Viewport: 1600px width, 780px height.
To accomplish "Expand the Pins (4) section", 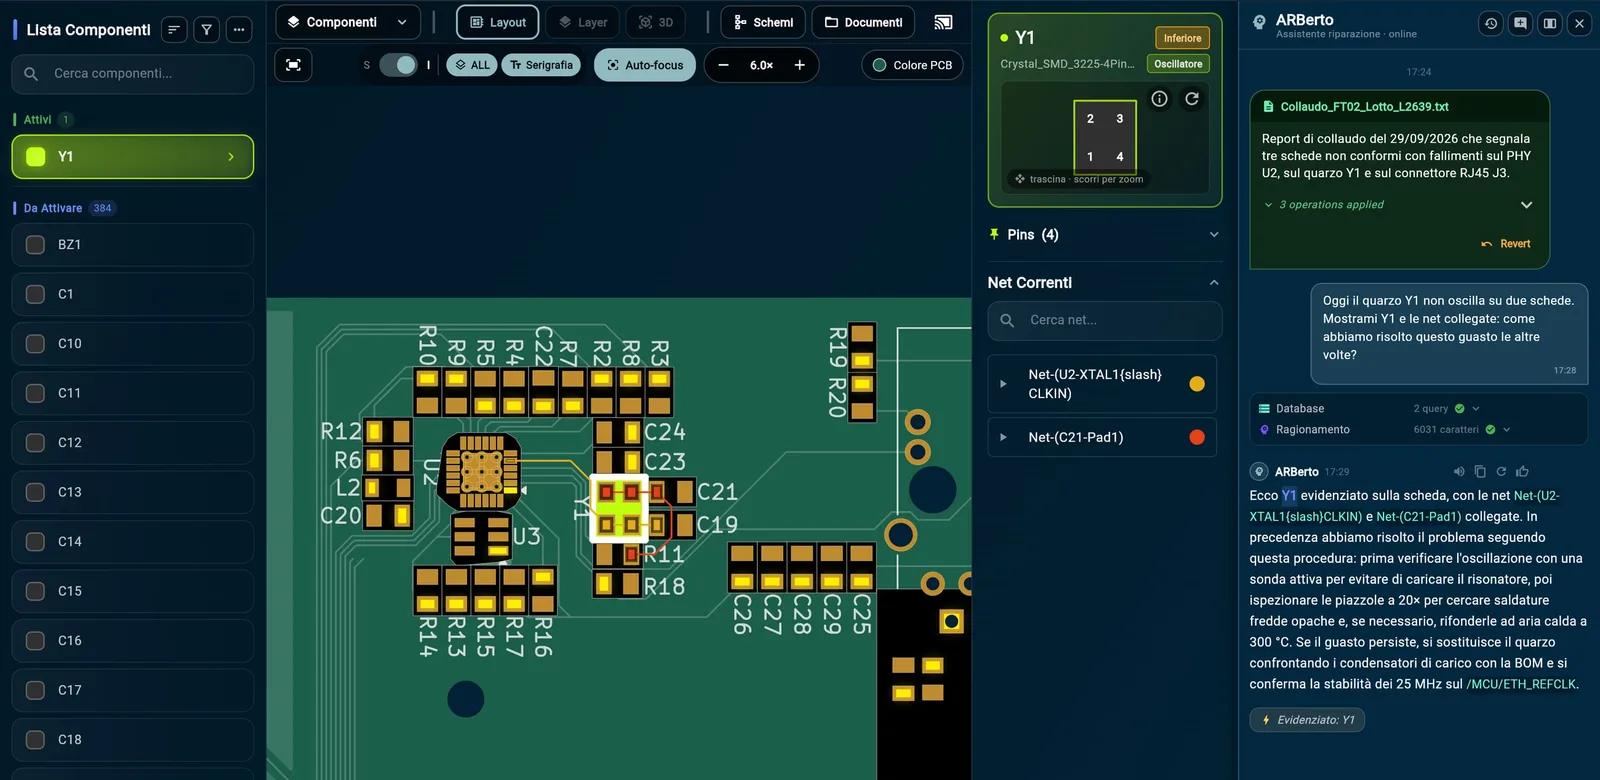I will pos(1105,235).
